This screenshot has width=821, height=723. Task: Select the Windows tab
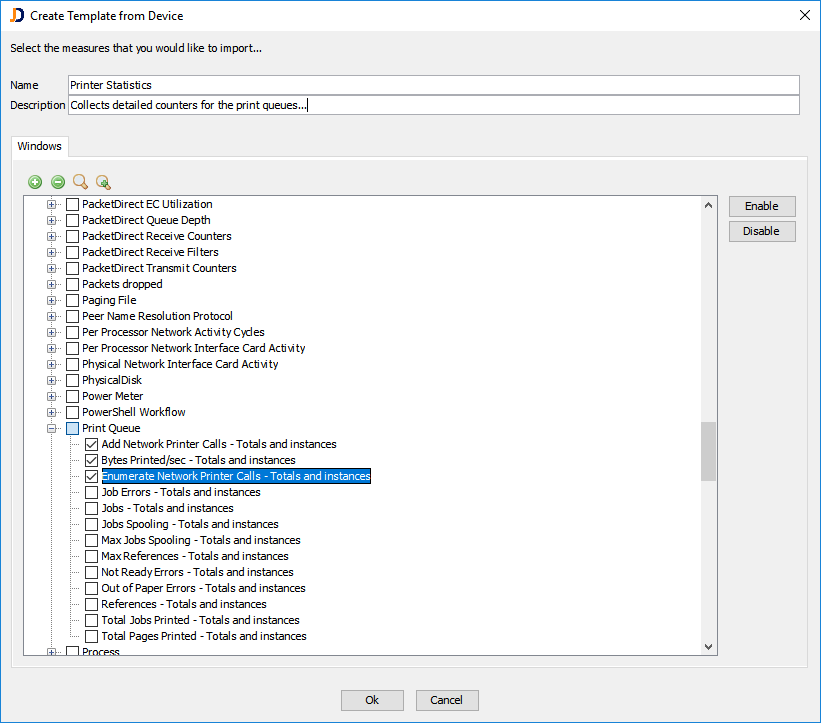(40, 146)
